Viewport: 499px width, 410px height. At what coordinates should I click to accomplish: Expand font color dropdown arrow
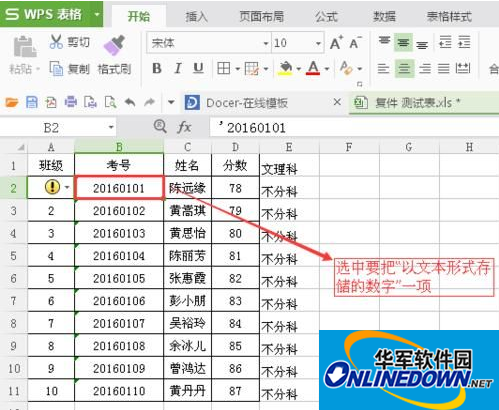[327, 69]
